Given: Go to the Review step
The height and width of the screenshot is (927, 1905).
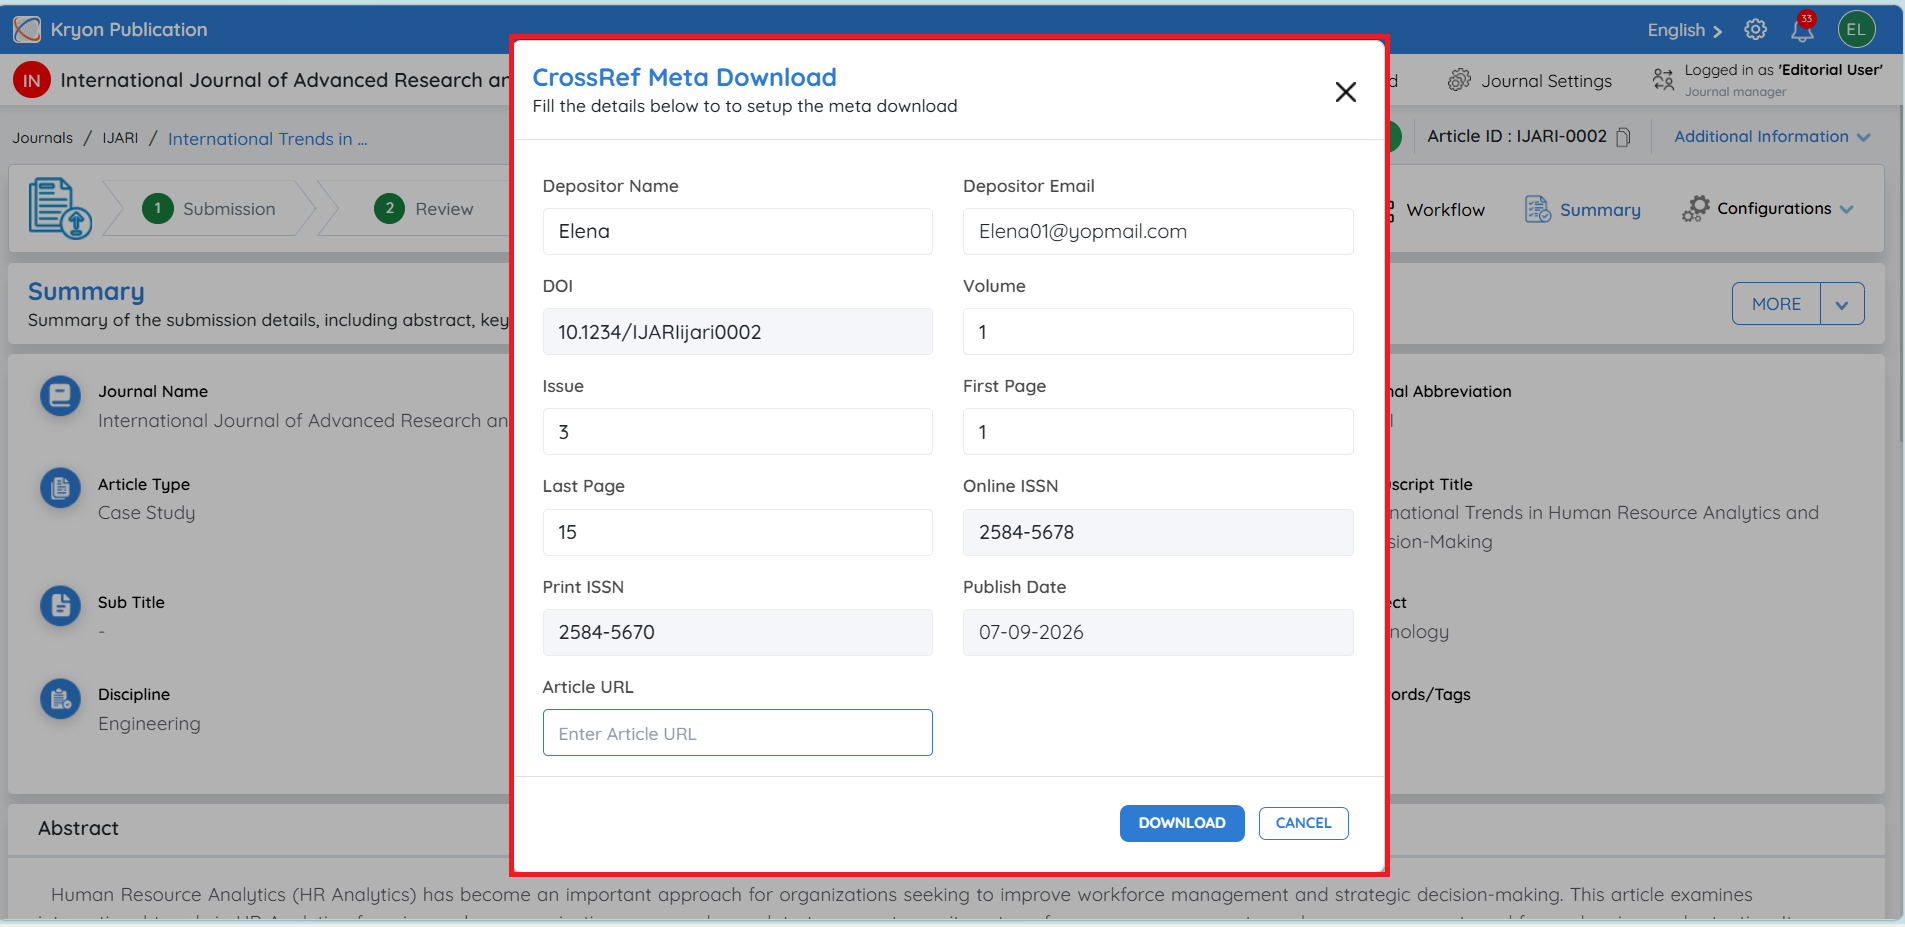Looking at the screenshot, I should click(x=424, y=208).
